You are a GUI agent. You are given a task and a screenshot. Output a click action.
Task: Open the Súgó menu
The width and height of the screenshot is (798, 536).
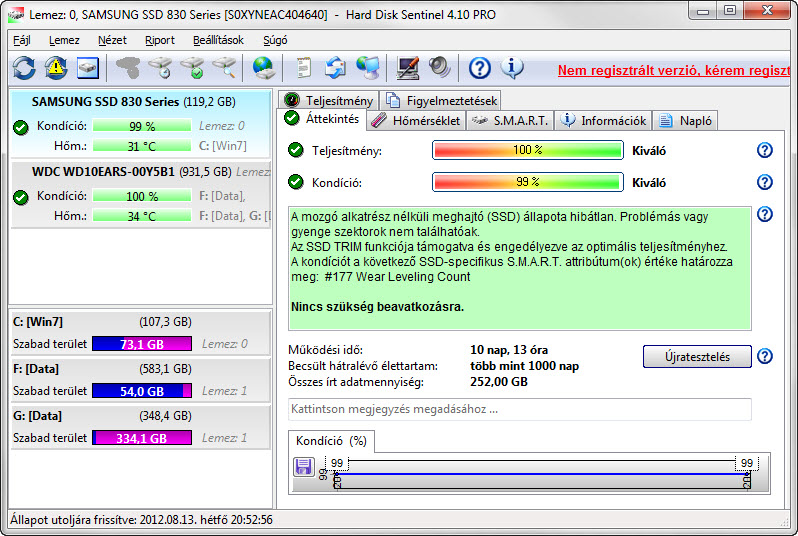click(x=275, y=40)
